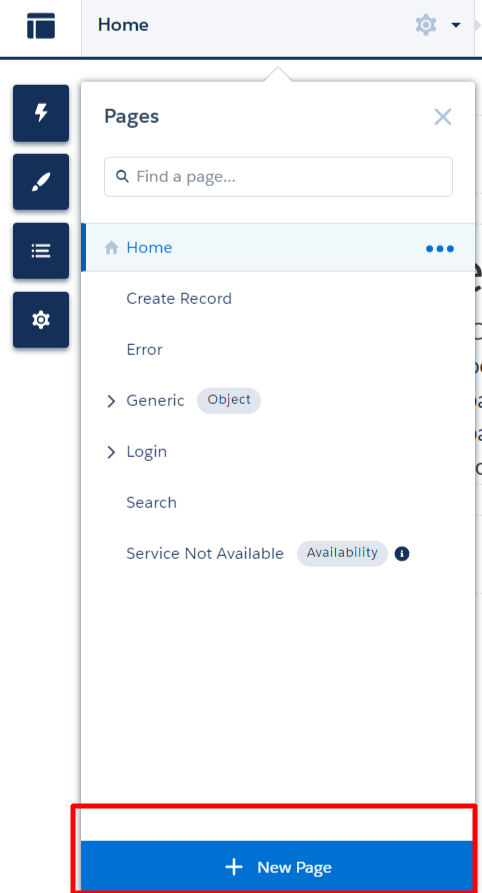Select the Service Not Available page

click(205, 554)
